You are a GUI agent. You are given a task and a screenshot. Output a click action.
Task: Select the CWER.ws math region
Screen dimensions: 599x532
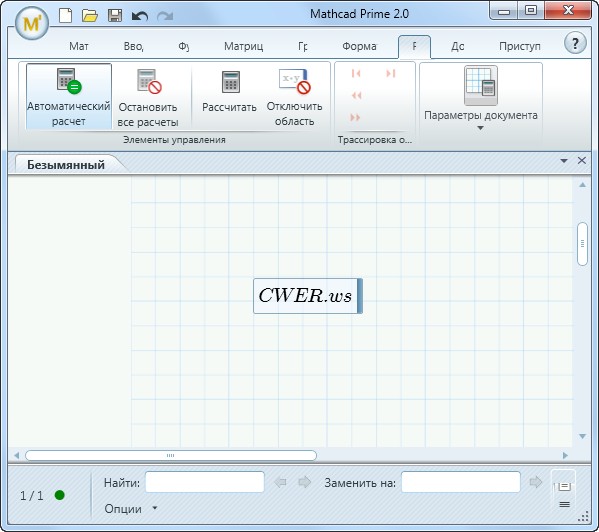point(308,296)
